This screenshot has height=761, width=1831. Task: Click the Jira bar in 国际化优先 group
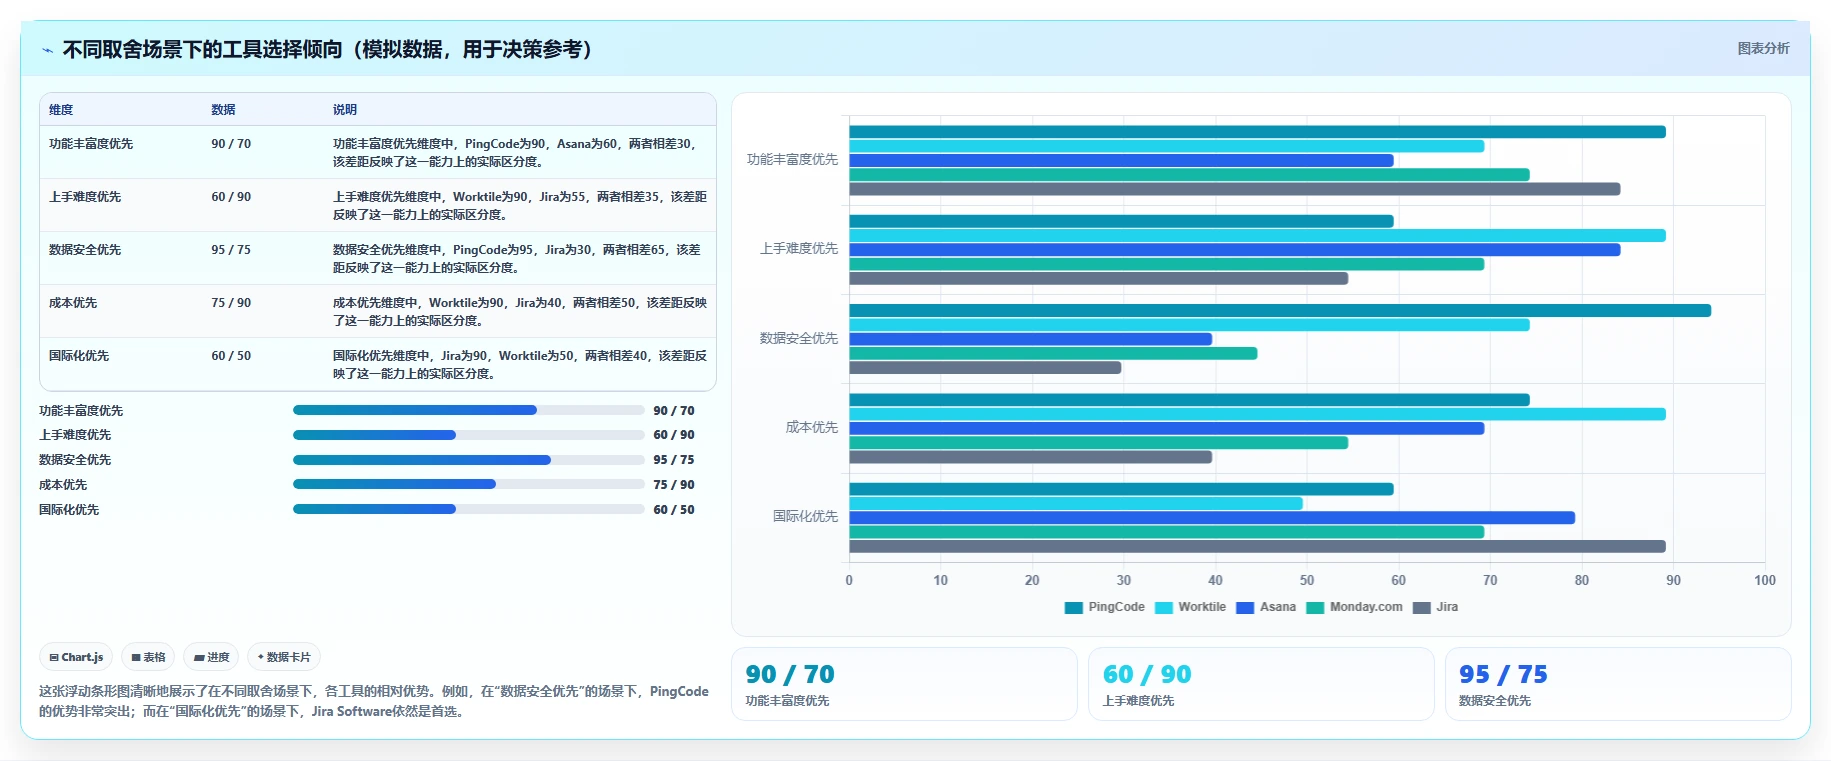tap(1257, 547)
